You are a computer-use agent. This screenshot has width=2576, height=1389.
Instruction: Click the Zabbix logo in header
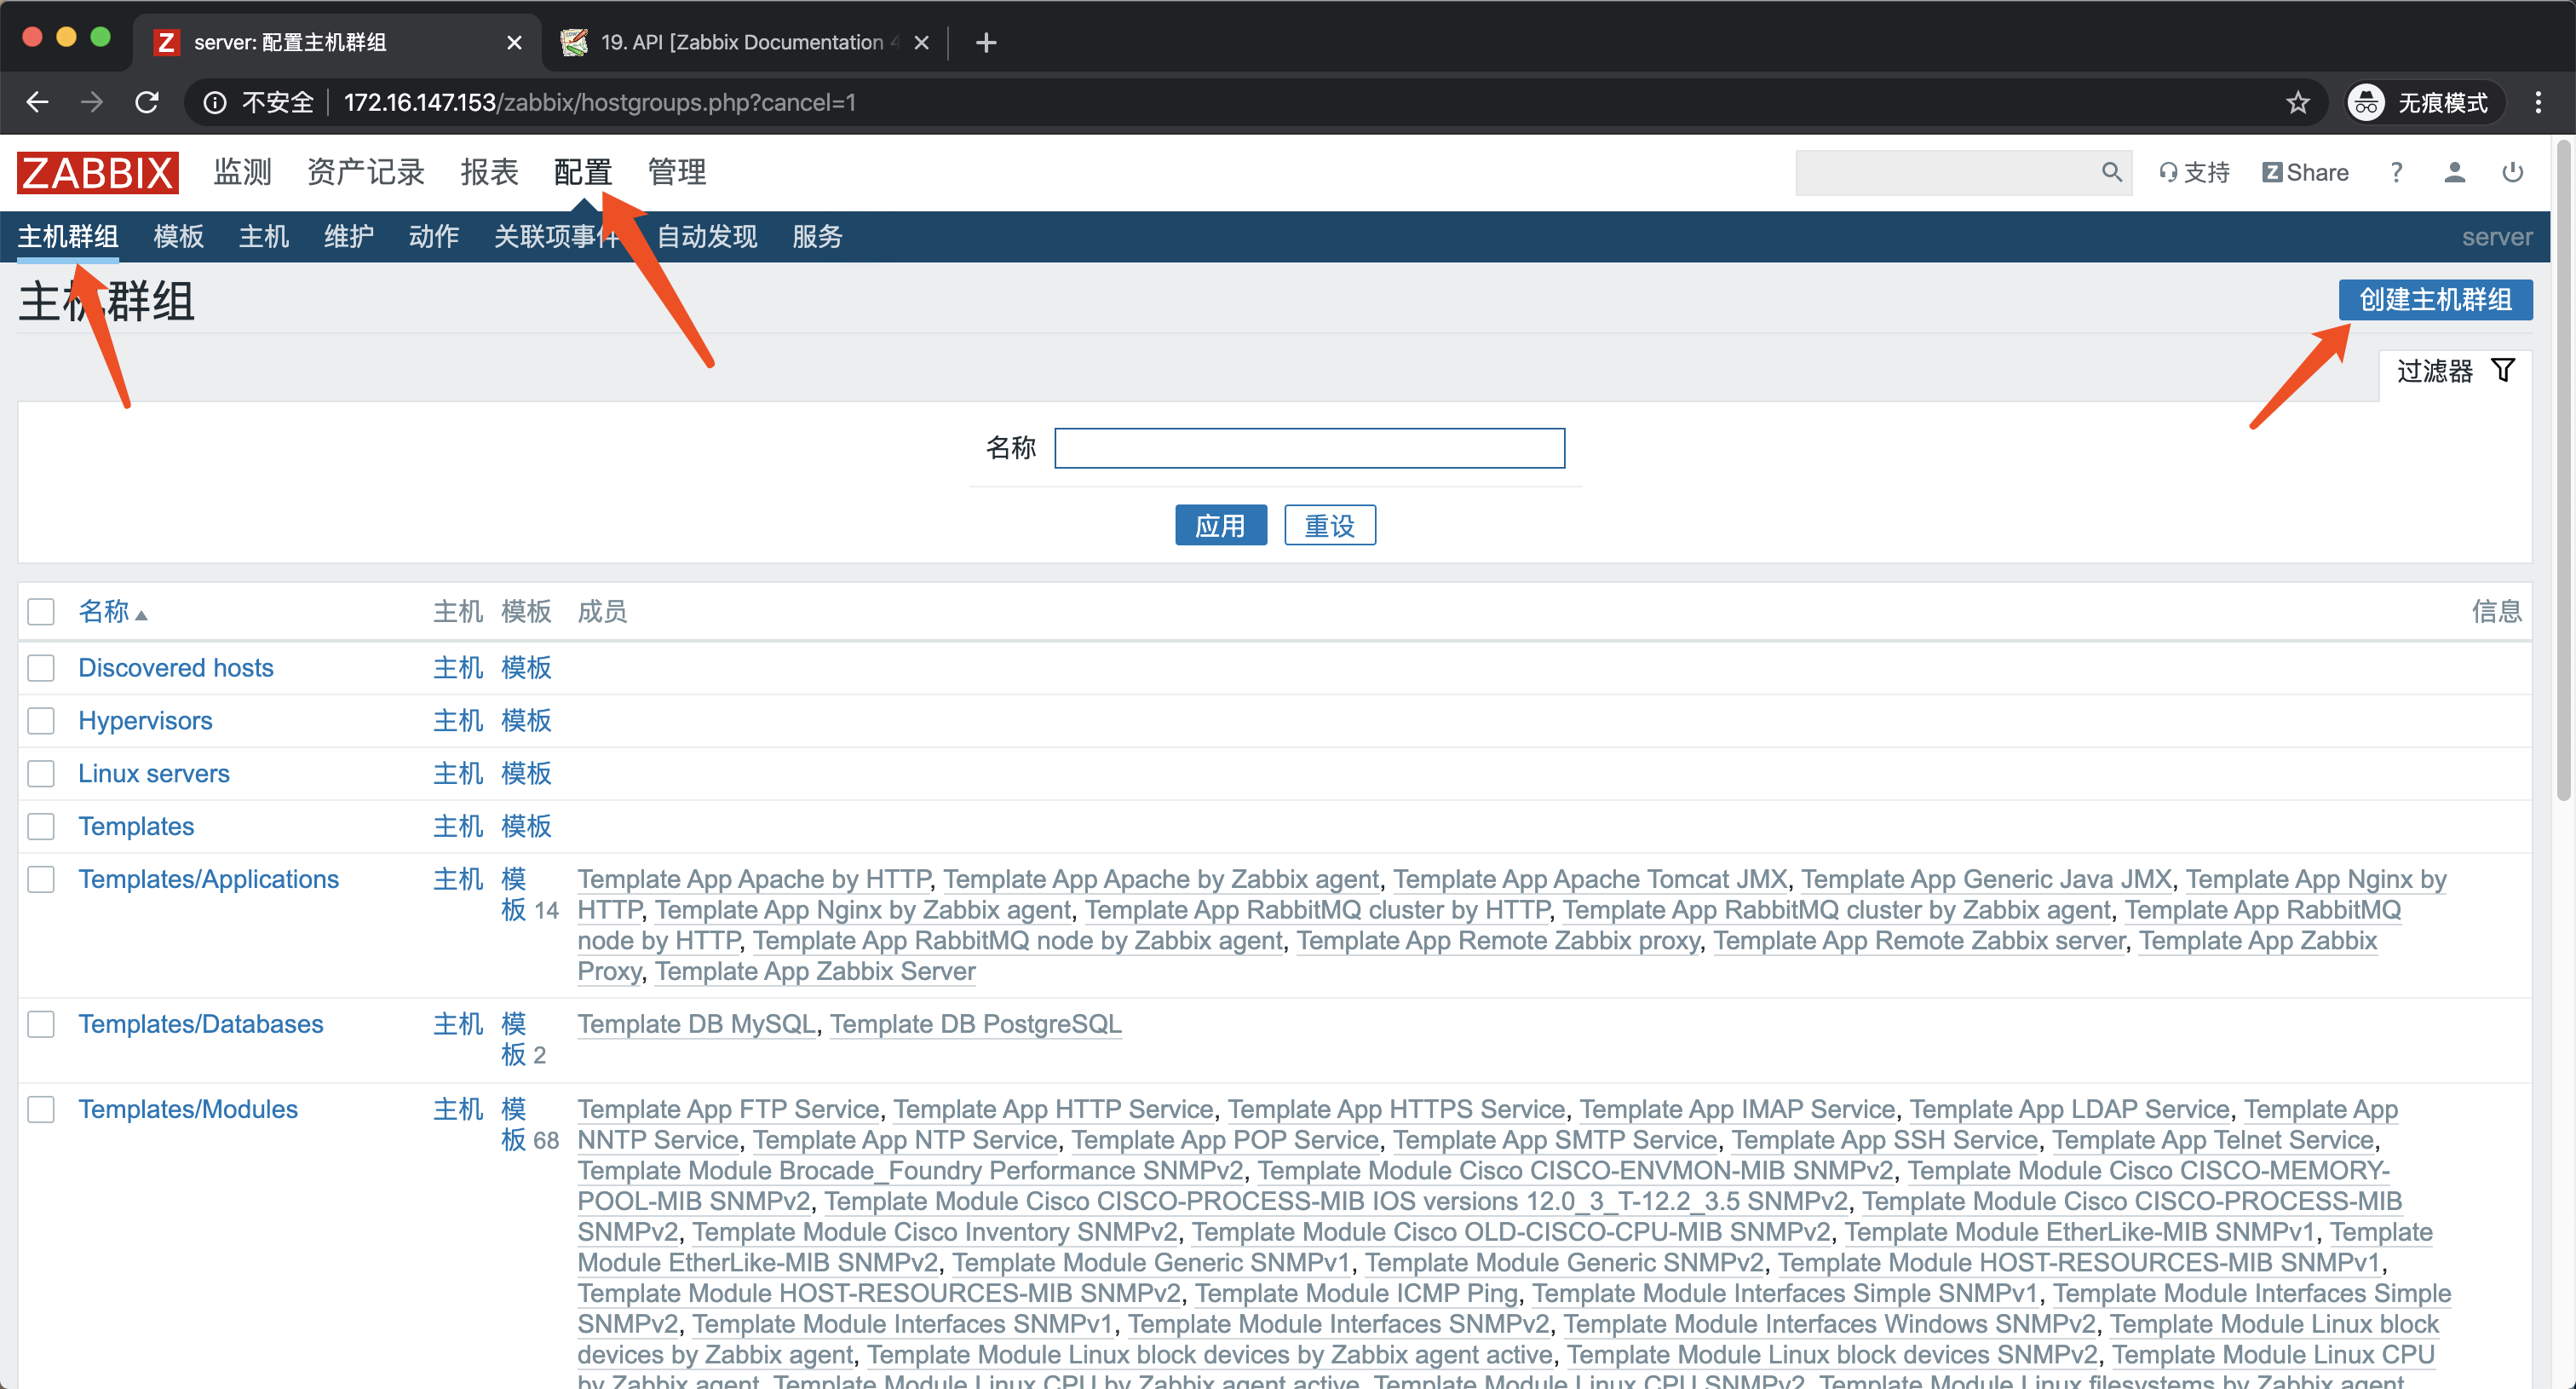tap(98, 173)
